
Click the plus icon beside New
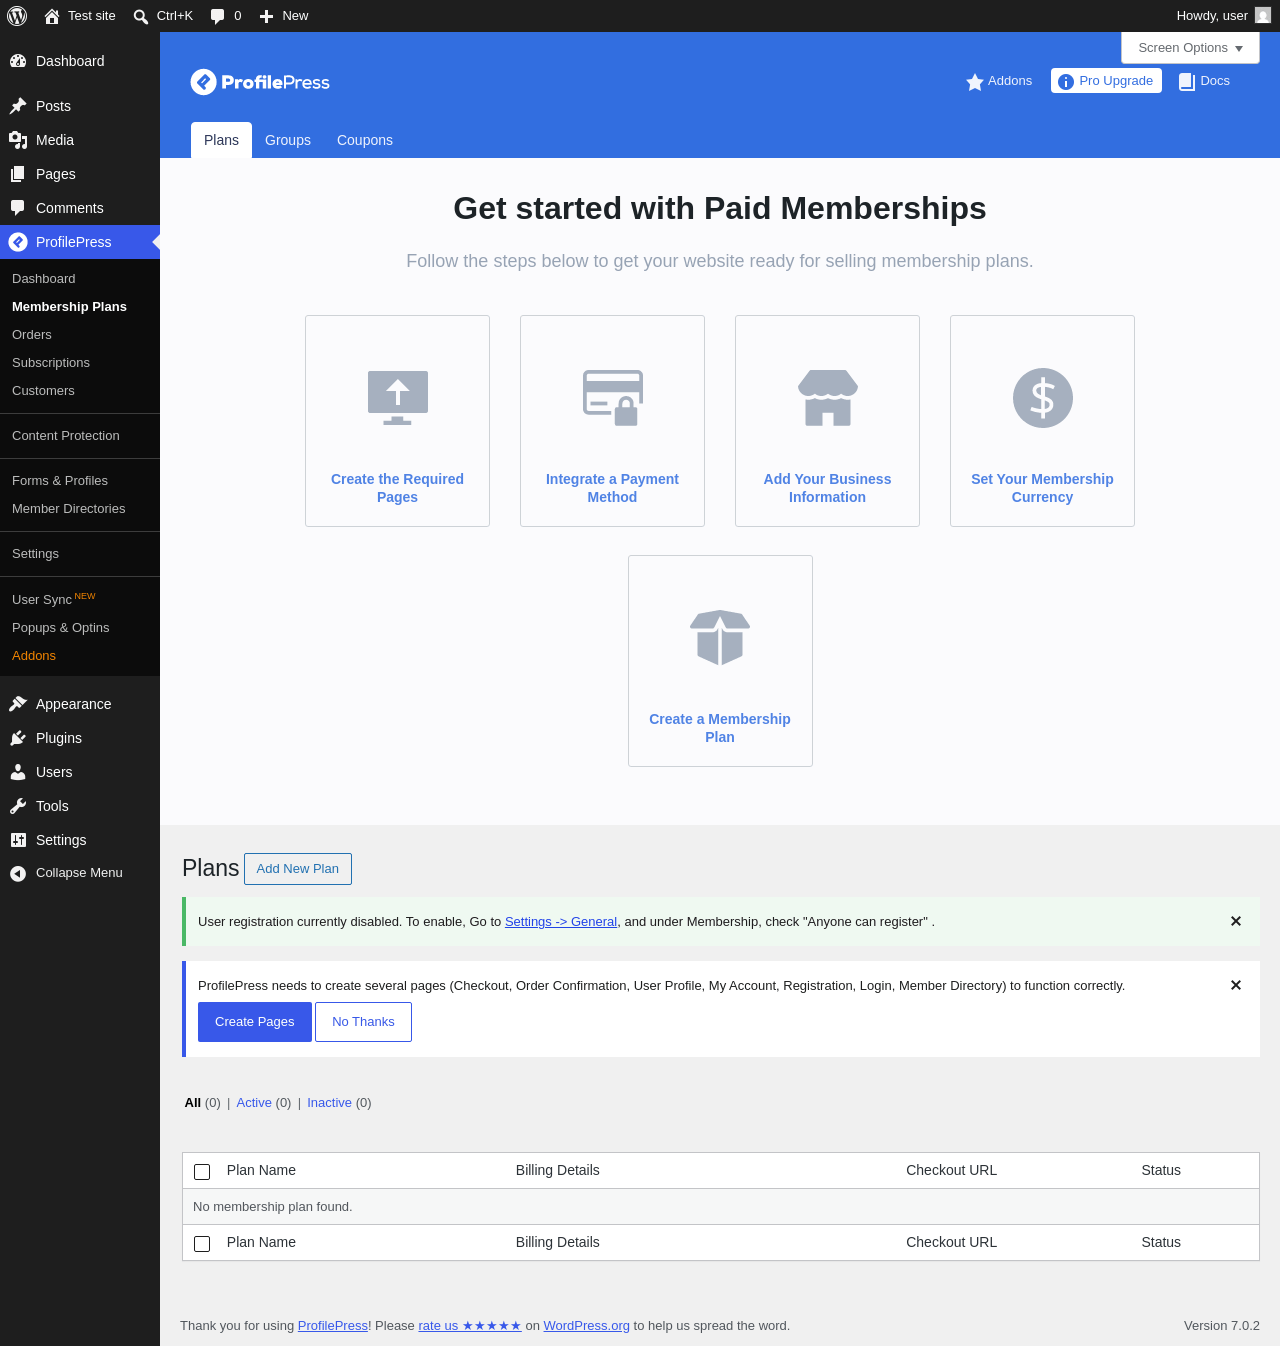click(266, 16)
